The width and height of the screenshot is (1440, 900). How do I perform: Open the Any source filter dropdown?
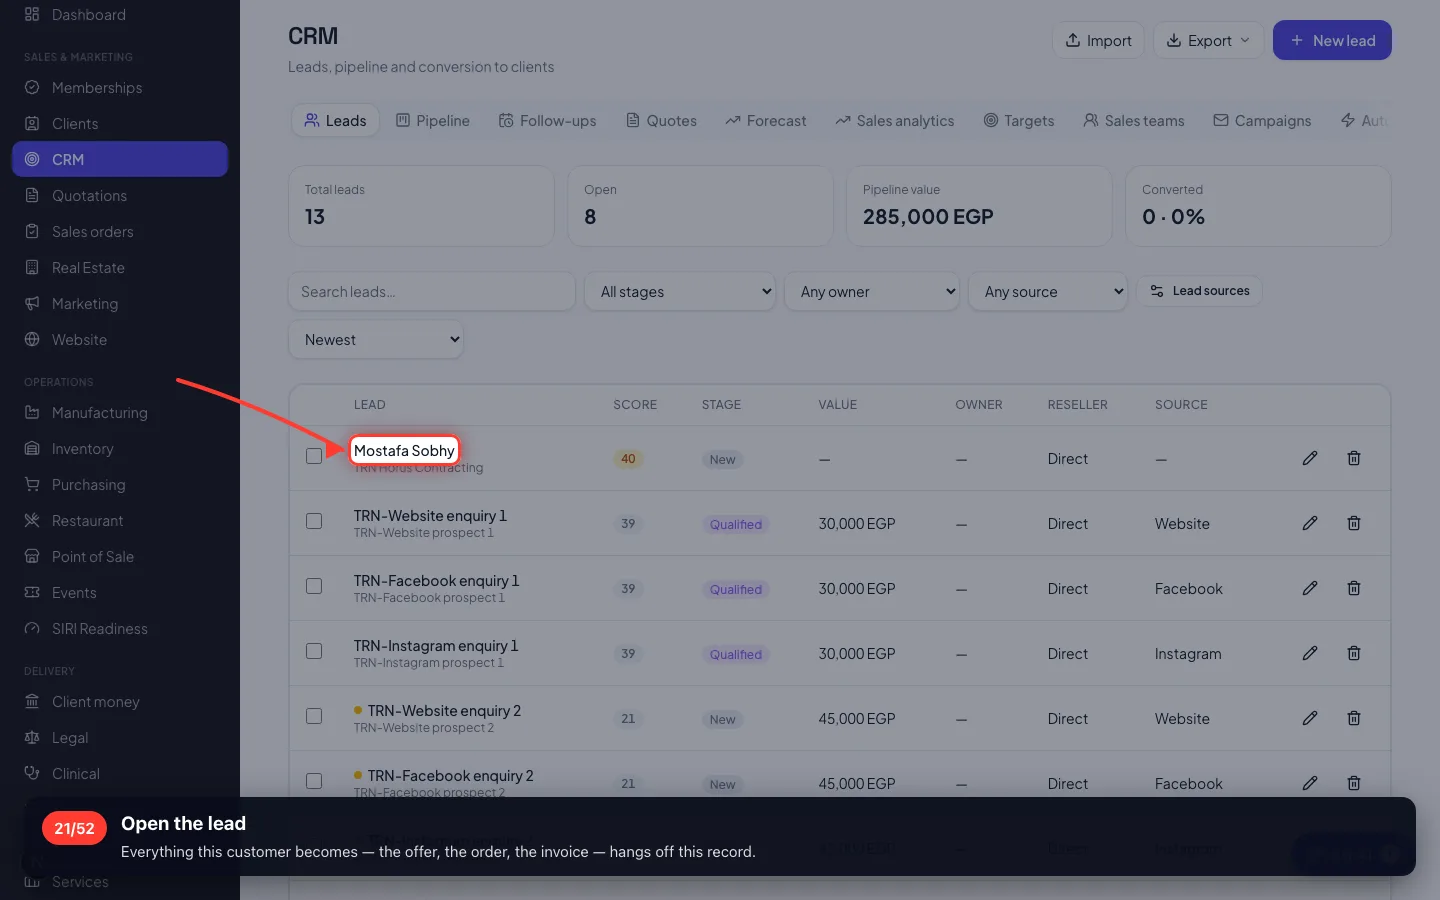coord(1048,292)
